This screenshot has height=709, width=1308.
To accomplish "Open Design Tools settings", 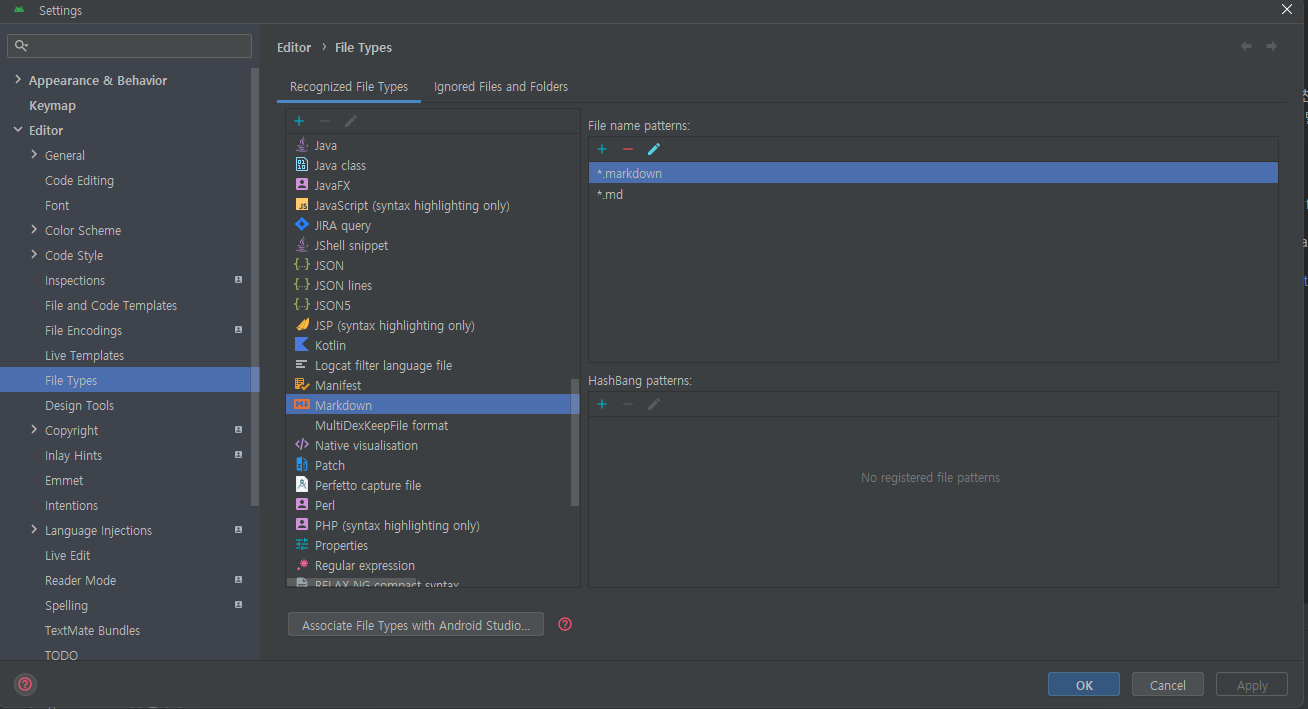I will click(79, 405).
